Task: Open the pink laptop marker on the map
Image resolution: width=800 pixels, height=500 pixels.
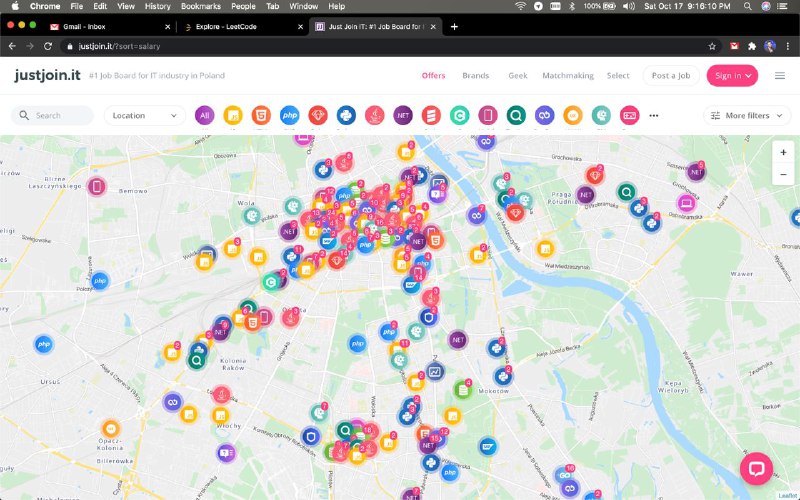Action: tap(686, 203)
